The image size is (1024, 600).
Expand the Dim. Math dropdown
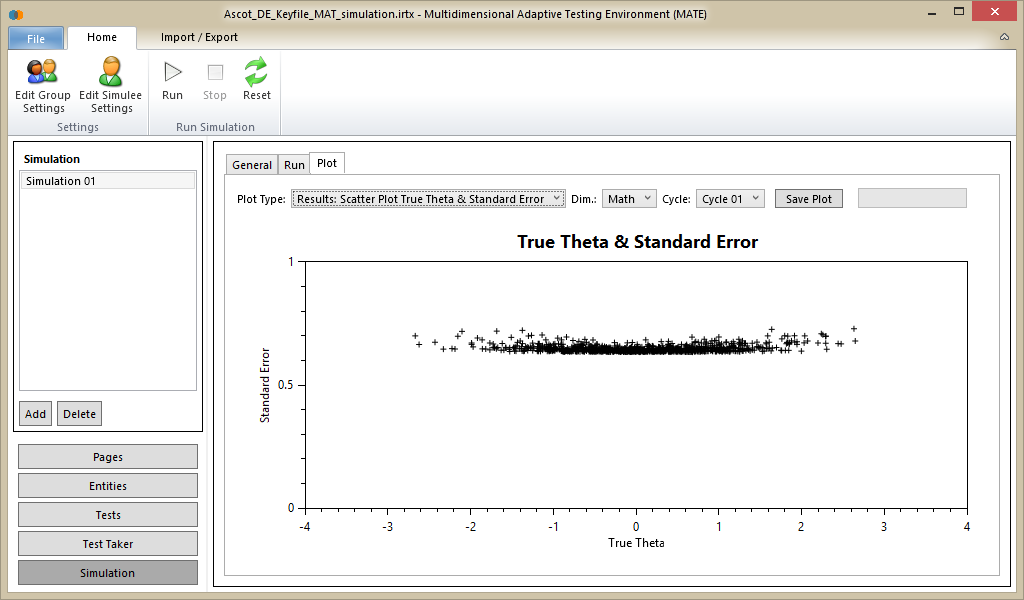[x=629, y=199]
